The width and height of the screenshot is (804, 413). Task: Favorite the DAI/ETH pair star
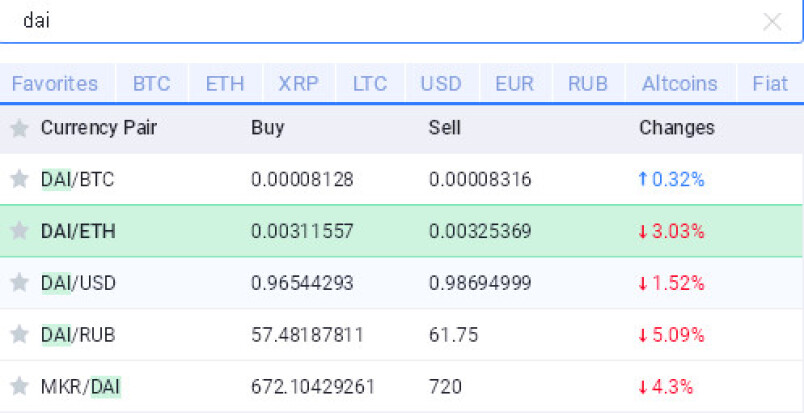pos(19,231)
